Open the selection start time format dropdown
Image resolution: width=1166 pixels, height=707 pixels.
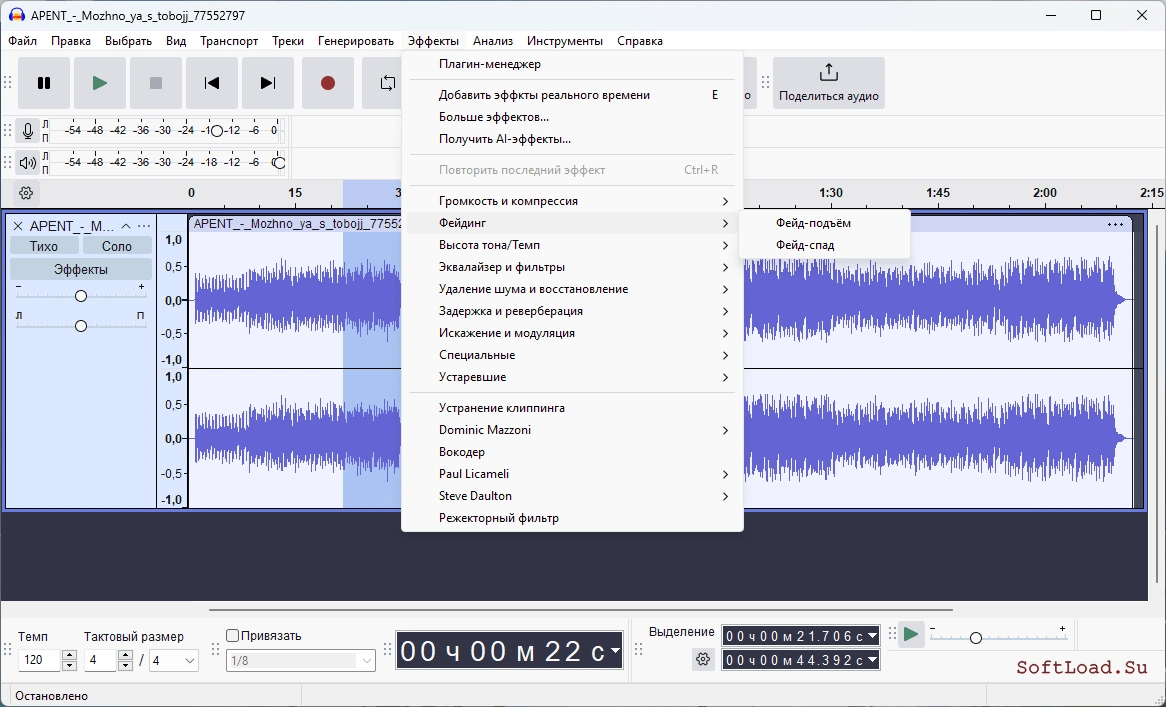pyautogui.click(x=872, y=636)
